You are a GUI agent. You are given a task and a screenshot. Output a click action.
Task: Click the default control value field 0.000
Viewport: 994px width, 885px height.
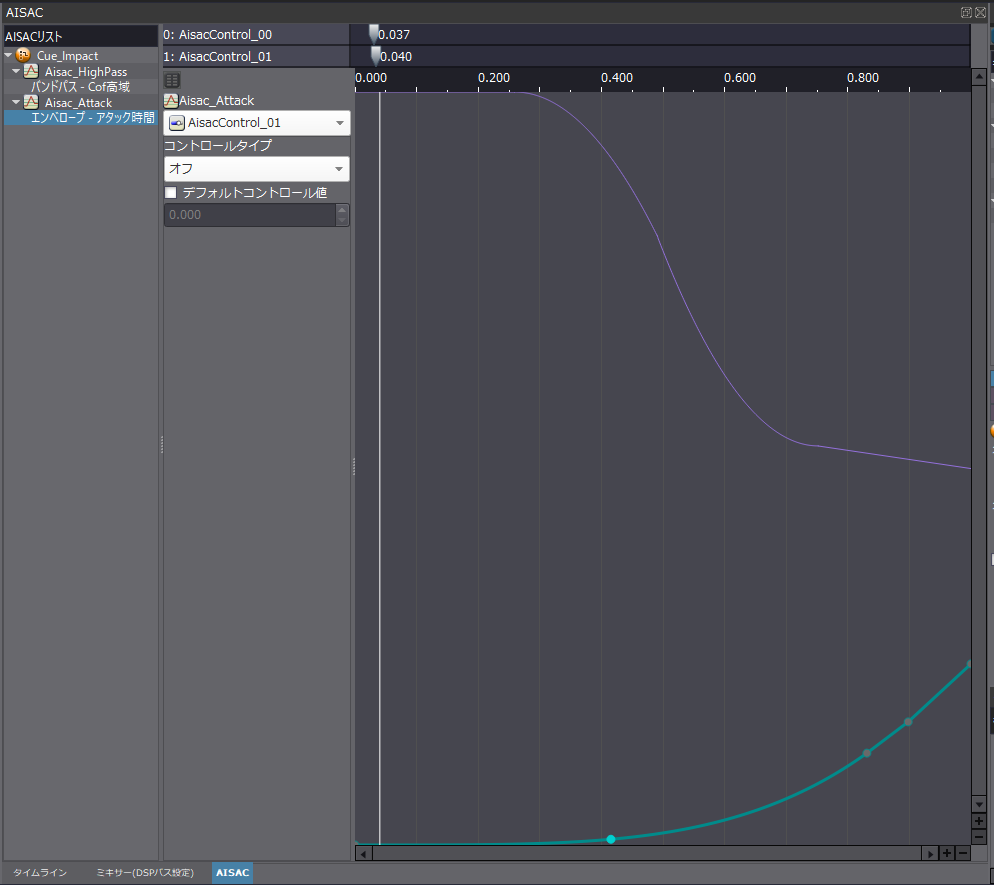(250, 215)
